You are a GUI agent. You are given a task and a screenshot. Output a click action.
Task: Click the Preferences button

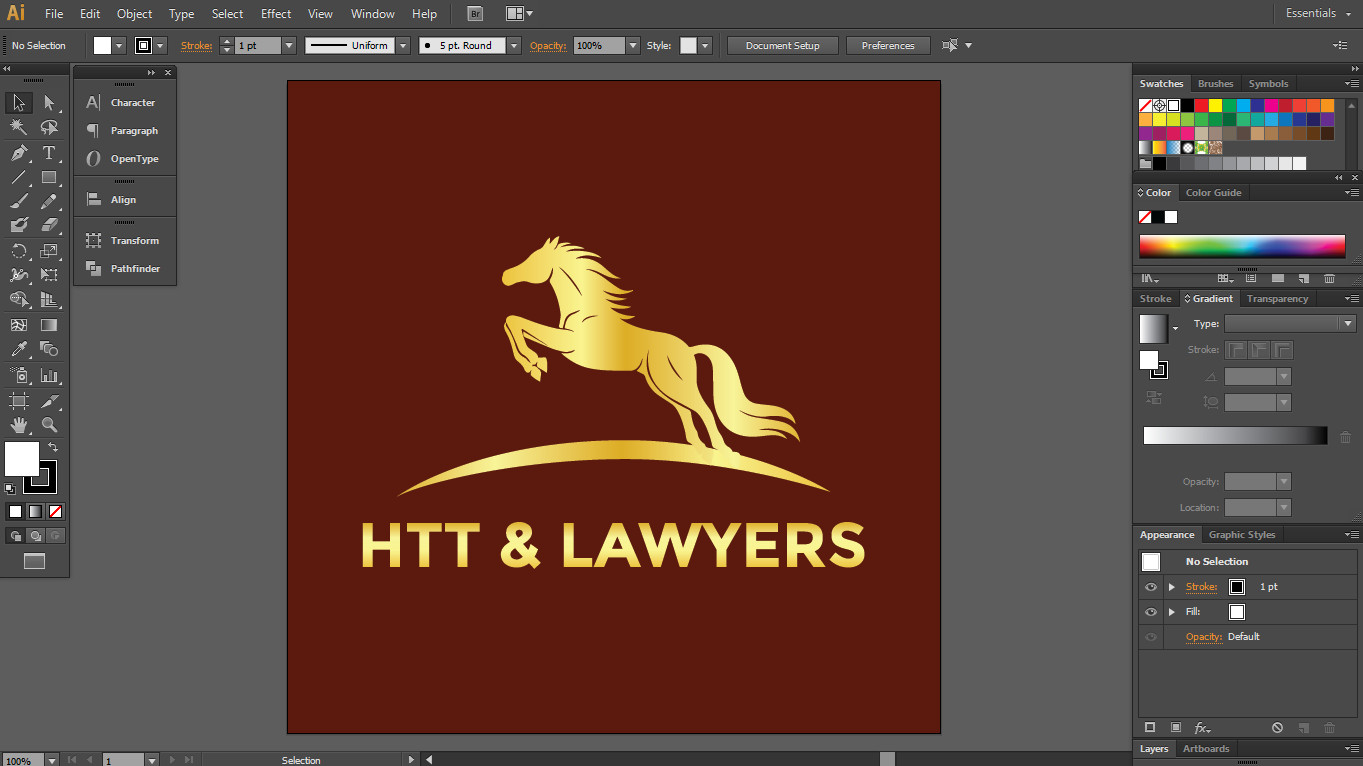888,46
